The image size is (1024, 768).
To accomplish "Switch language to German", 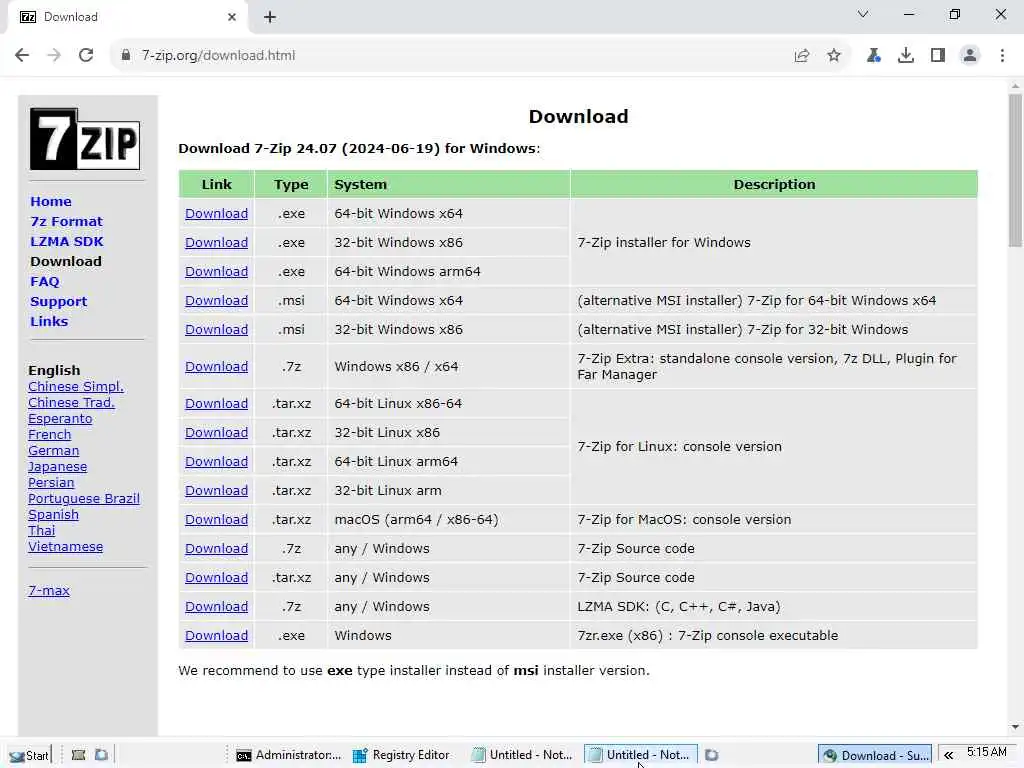I will (x=54, y=451).
